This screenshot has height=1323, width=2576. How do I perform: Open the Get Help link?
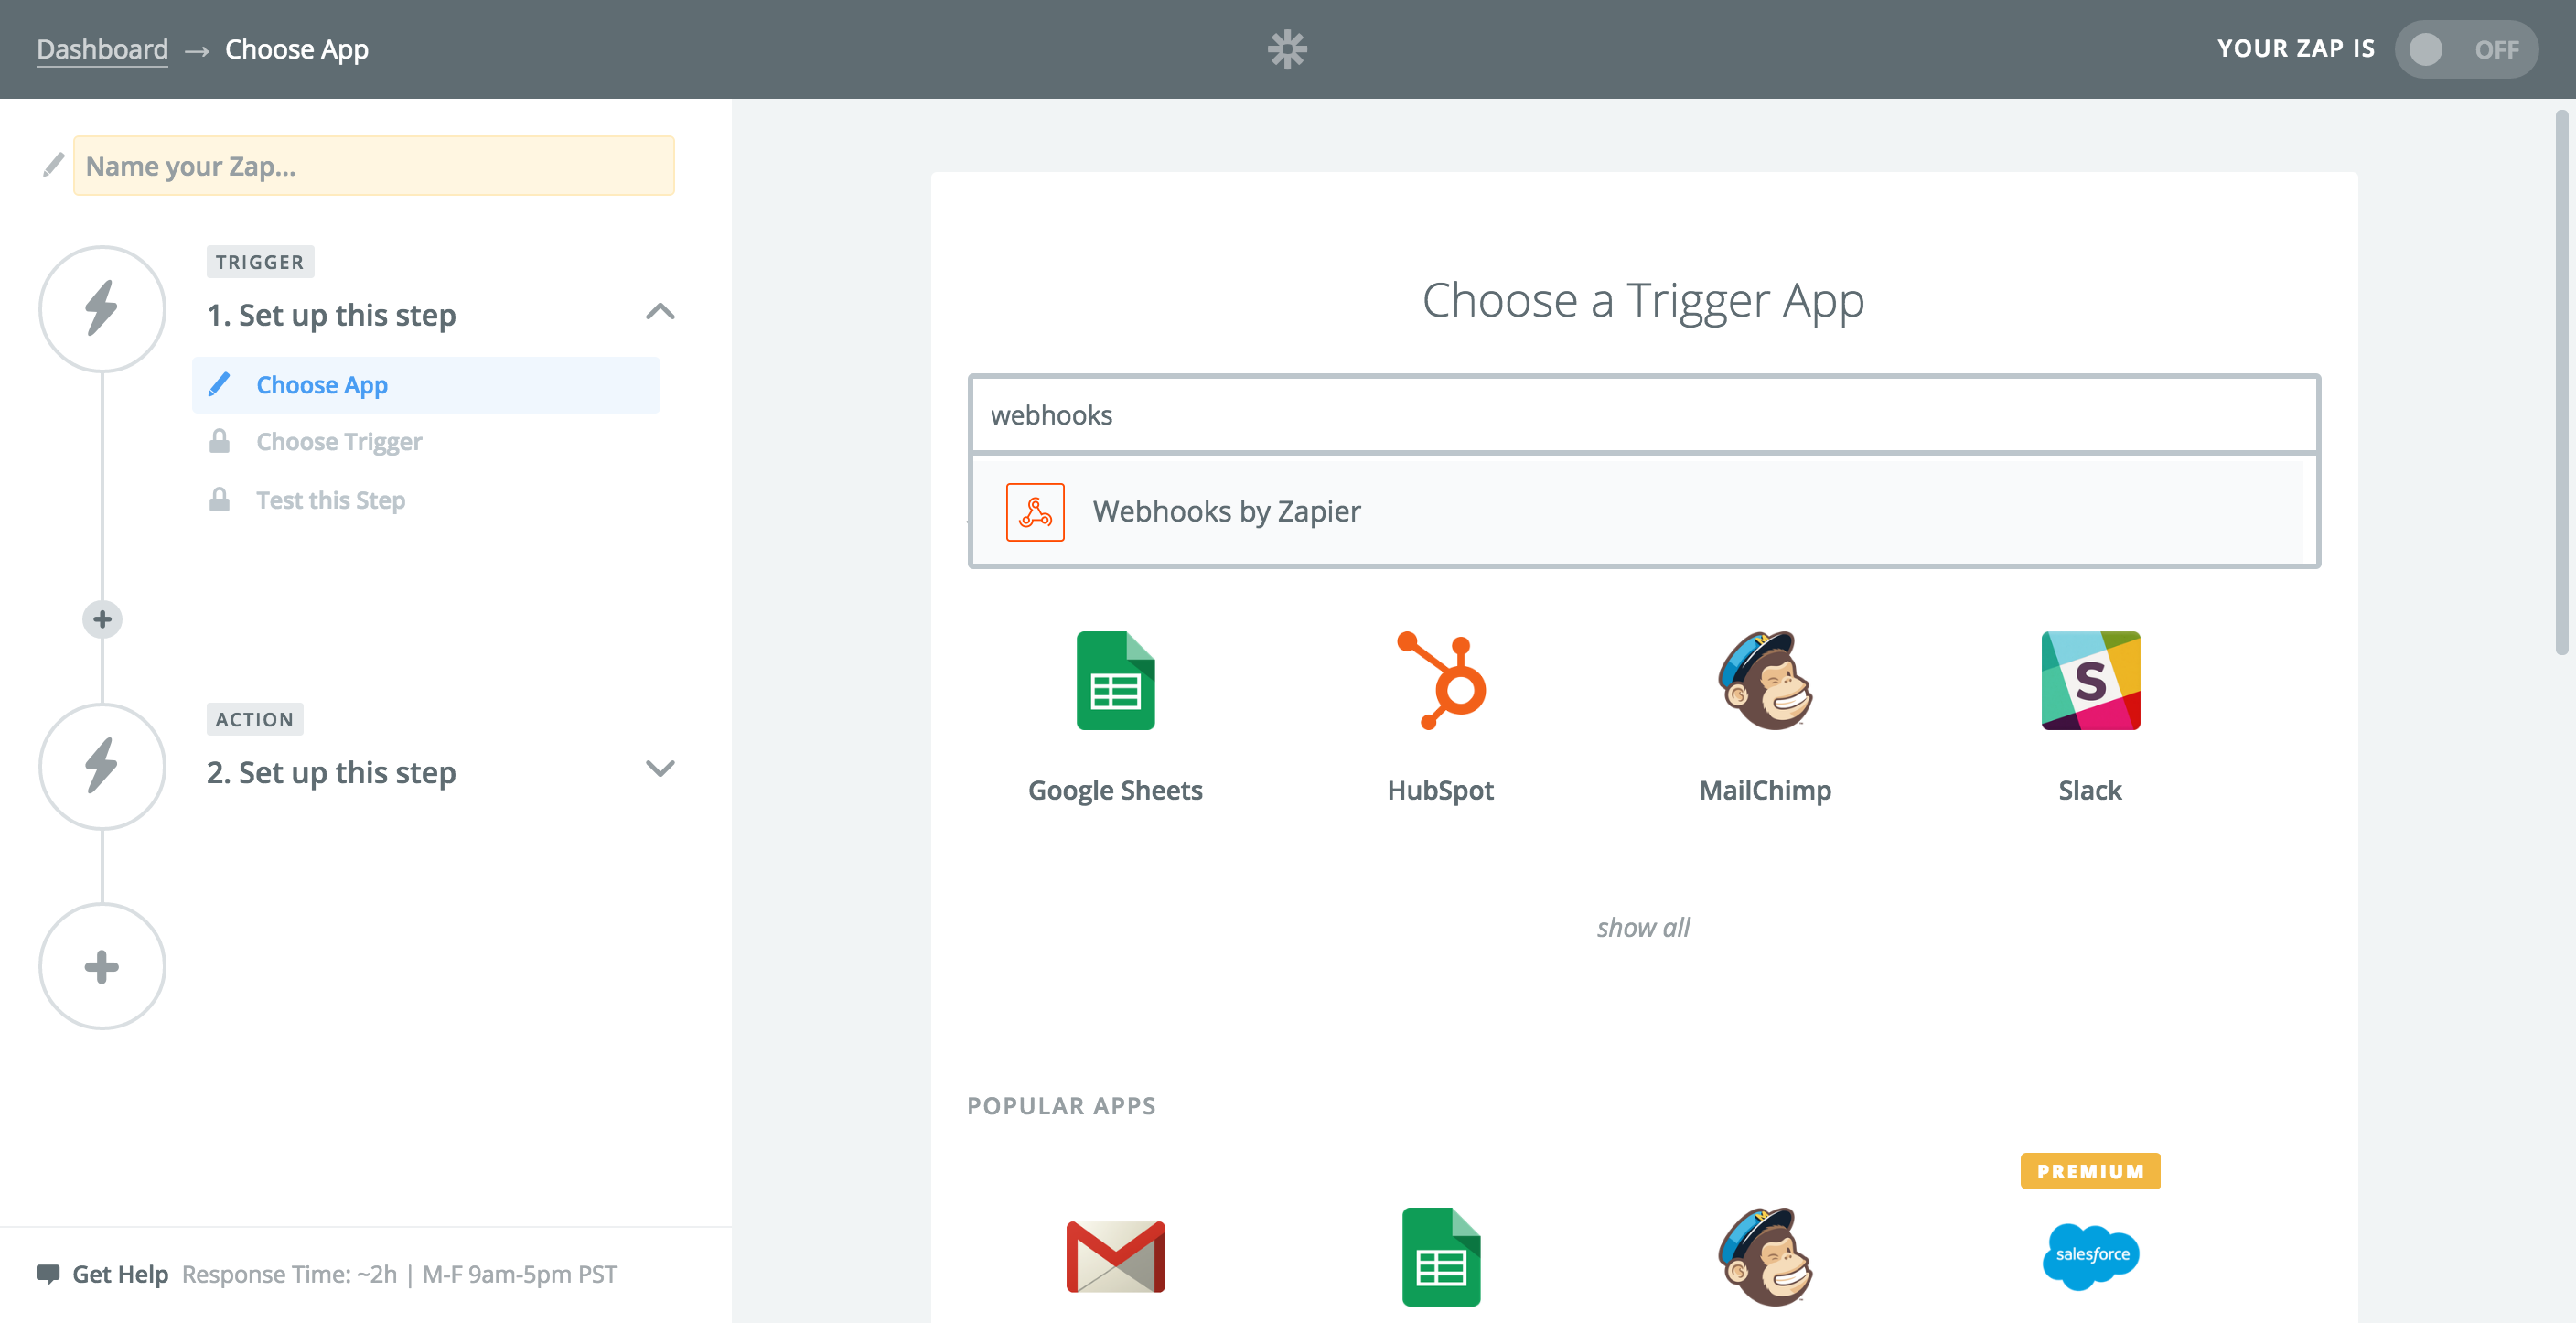[x=120, y=1274]
